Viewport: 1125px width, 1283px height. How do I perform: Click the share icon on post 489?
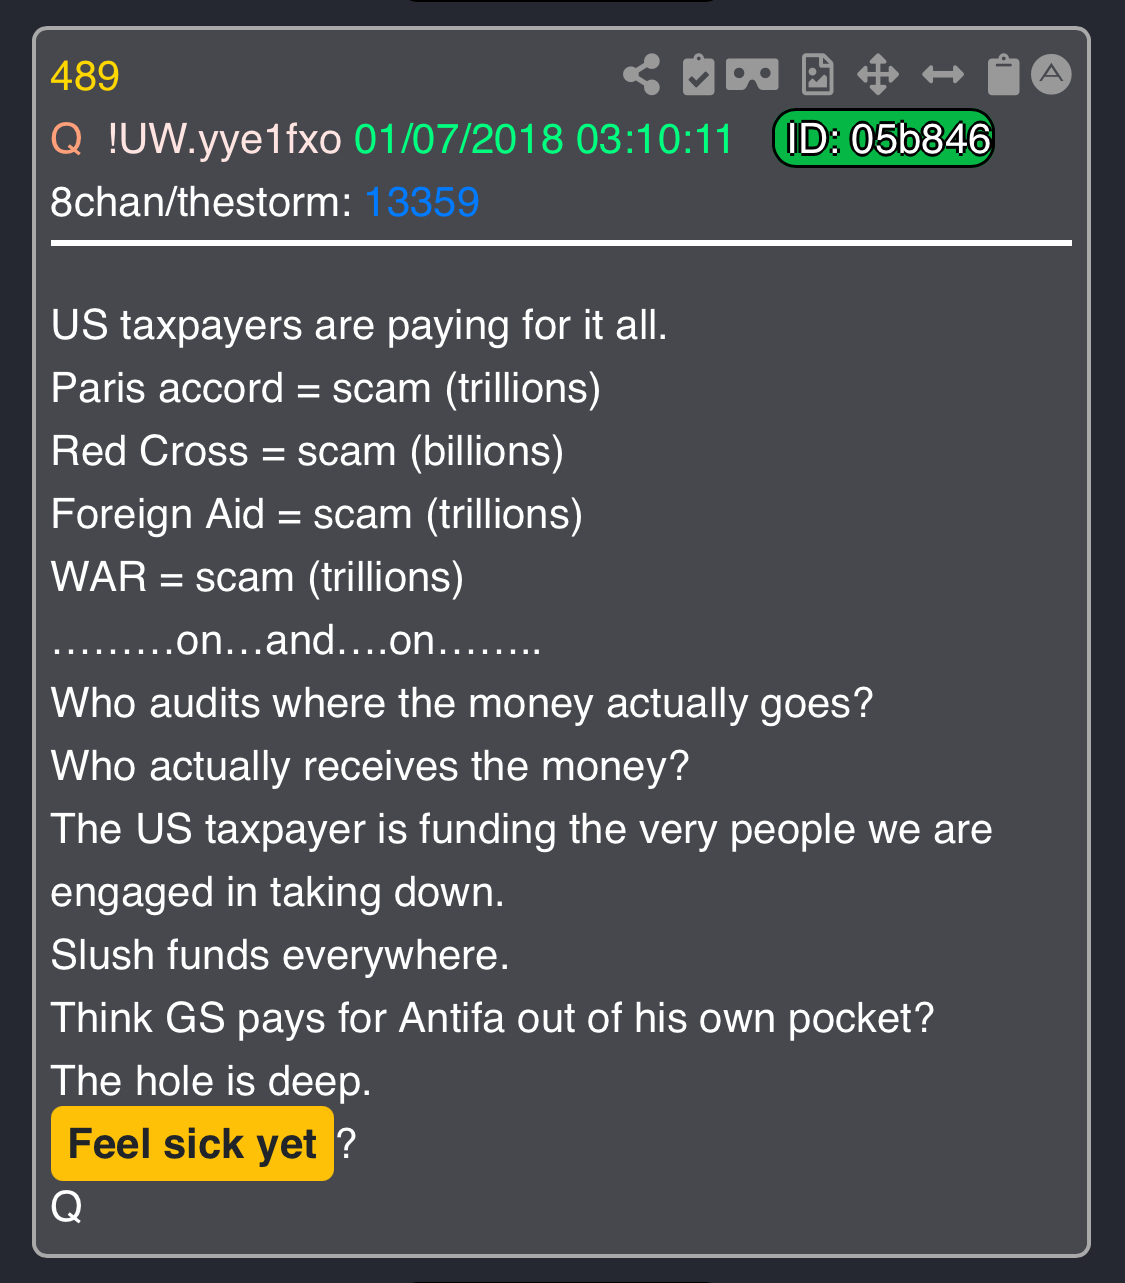pyautogui.click(x=641, y=75)
